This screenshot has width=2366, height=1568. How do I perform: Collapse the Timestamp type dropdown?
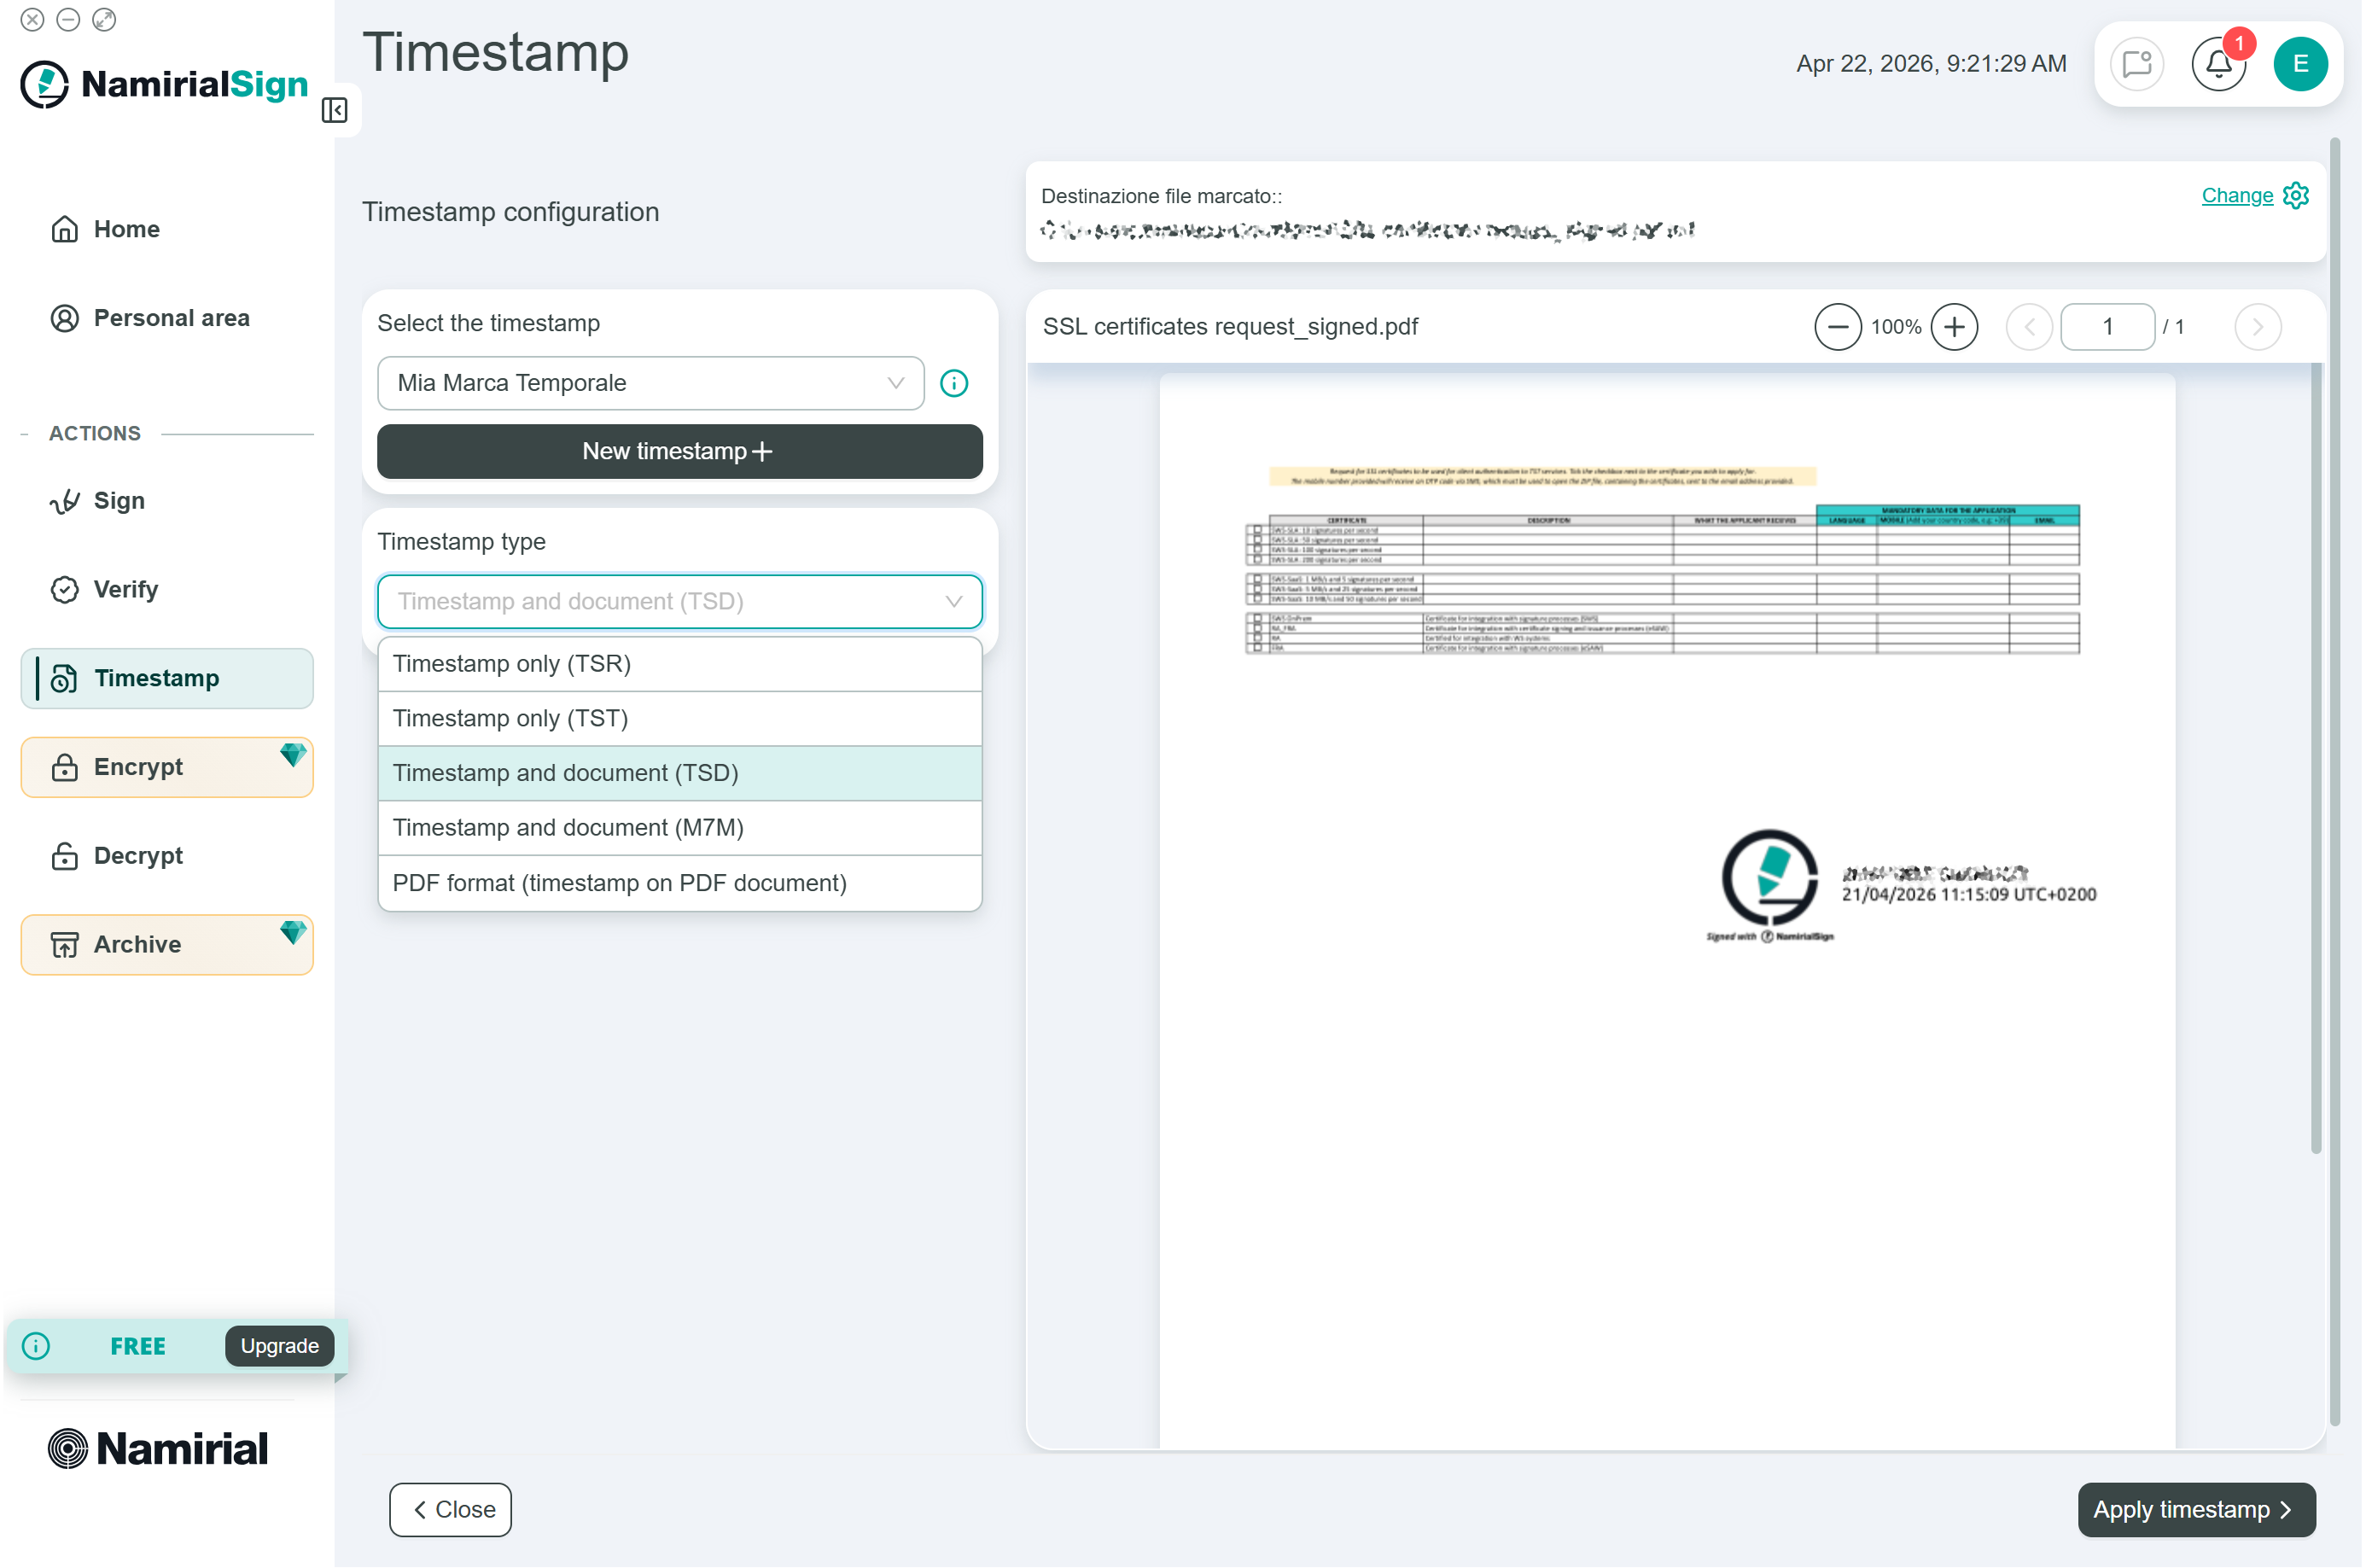coord(680,602)
